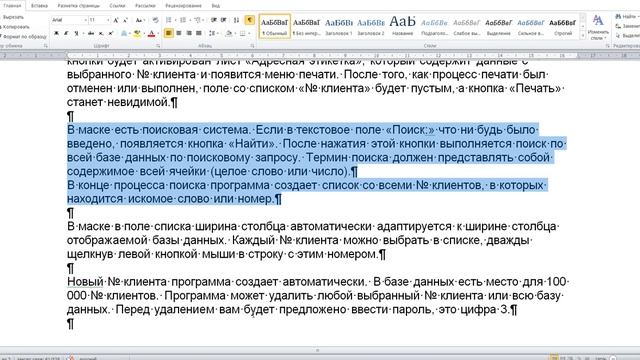This screenshot has height=360, width=640.
Task: Toggle justify text alignment
Action: click(198, 33)
